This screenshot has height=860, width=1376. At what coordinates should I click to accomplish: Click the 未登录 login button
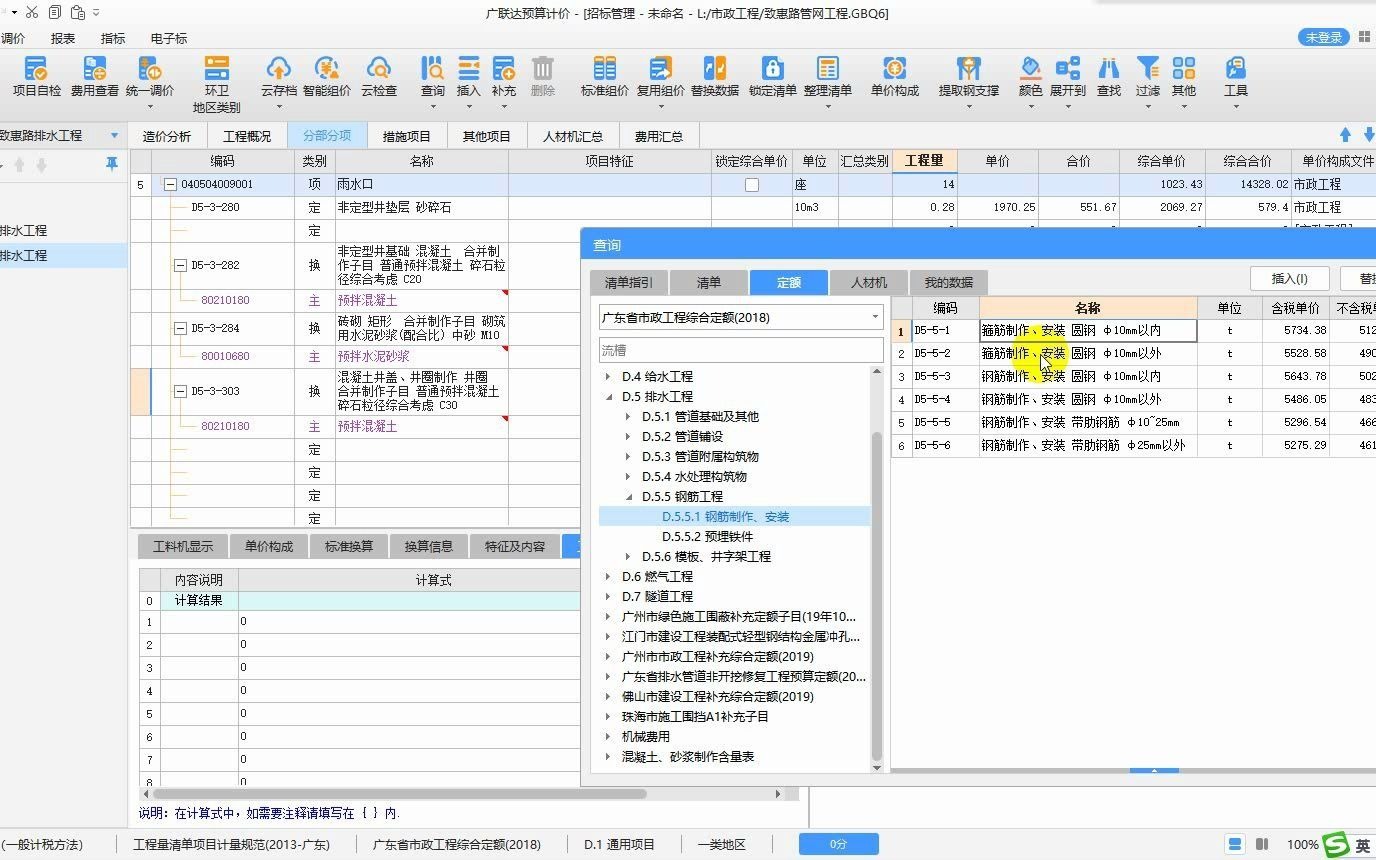(x=1326, y=37)
